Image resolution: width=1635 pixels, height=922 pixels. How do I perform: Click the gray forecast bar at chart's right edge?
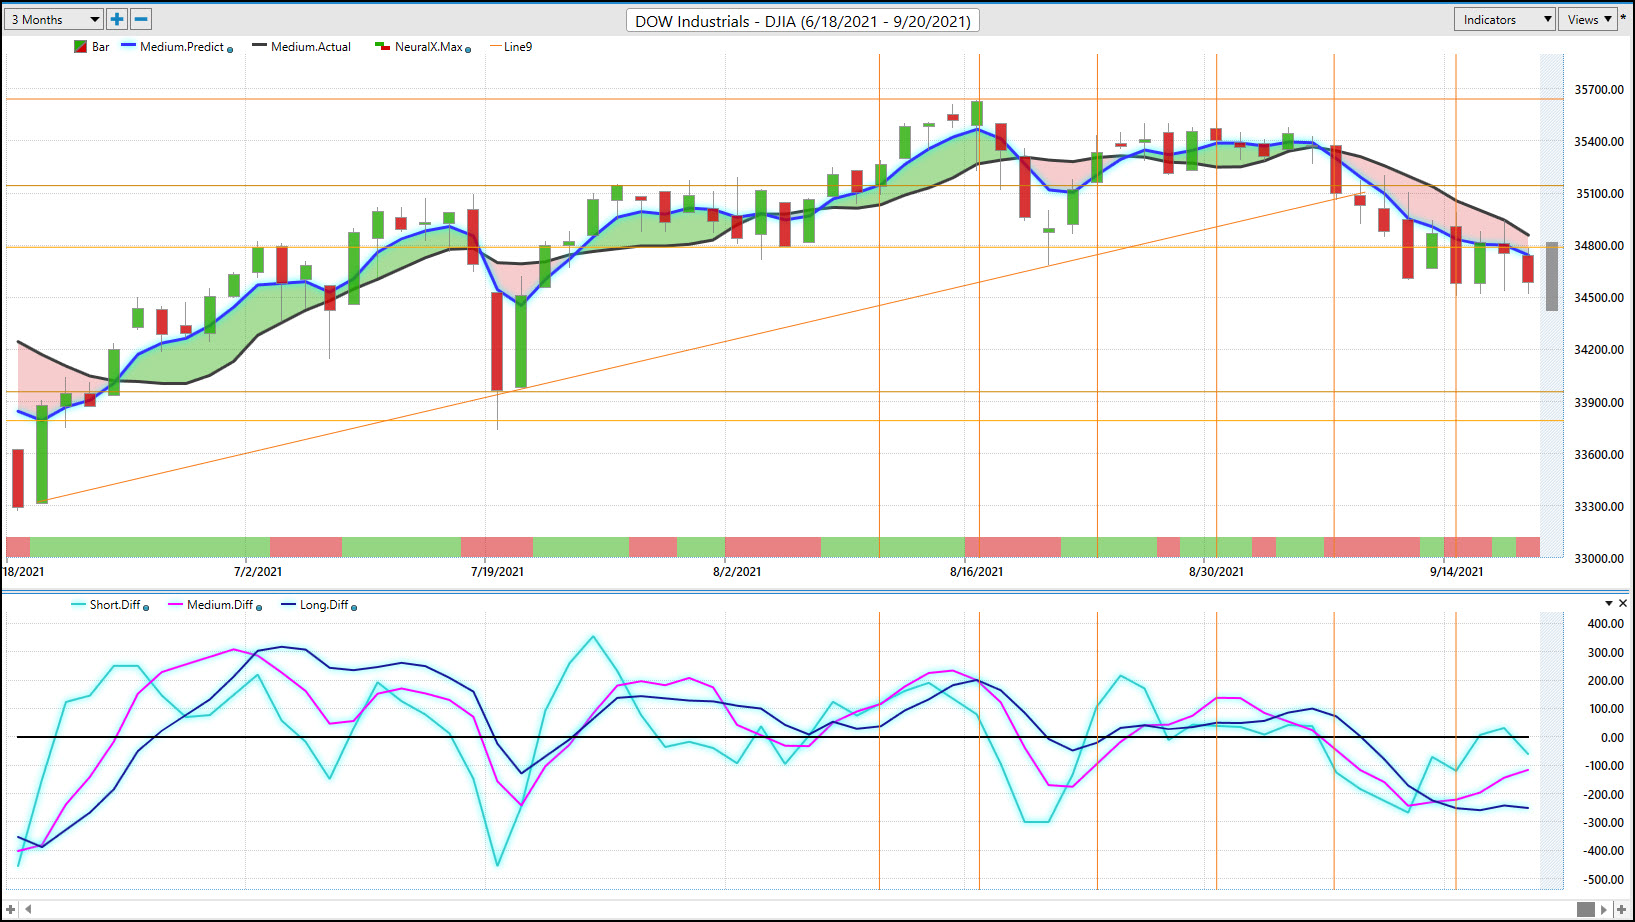click(x=1551, y=276)
